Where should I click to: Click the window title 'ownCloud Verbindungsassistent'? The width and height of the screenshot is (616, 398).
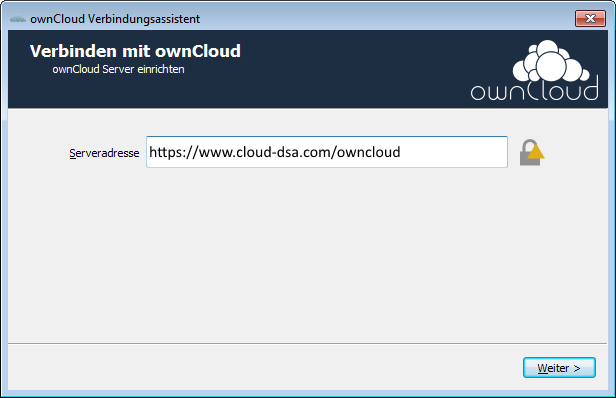[115, 19]
